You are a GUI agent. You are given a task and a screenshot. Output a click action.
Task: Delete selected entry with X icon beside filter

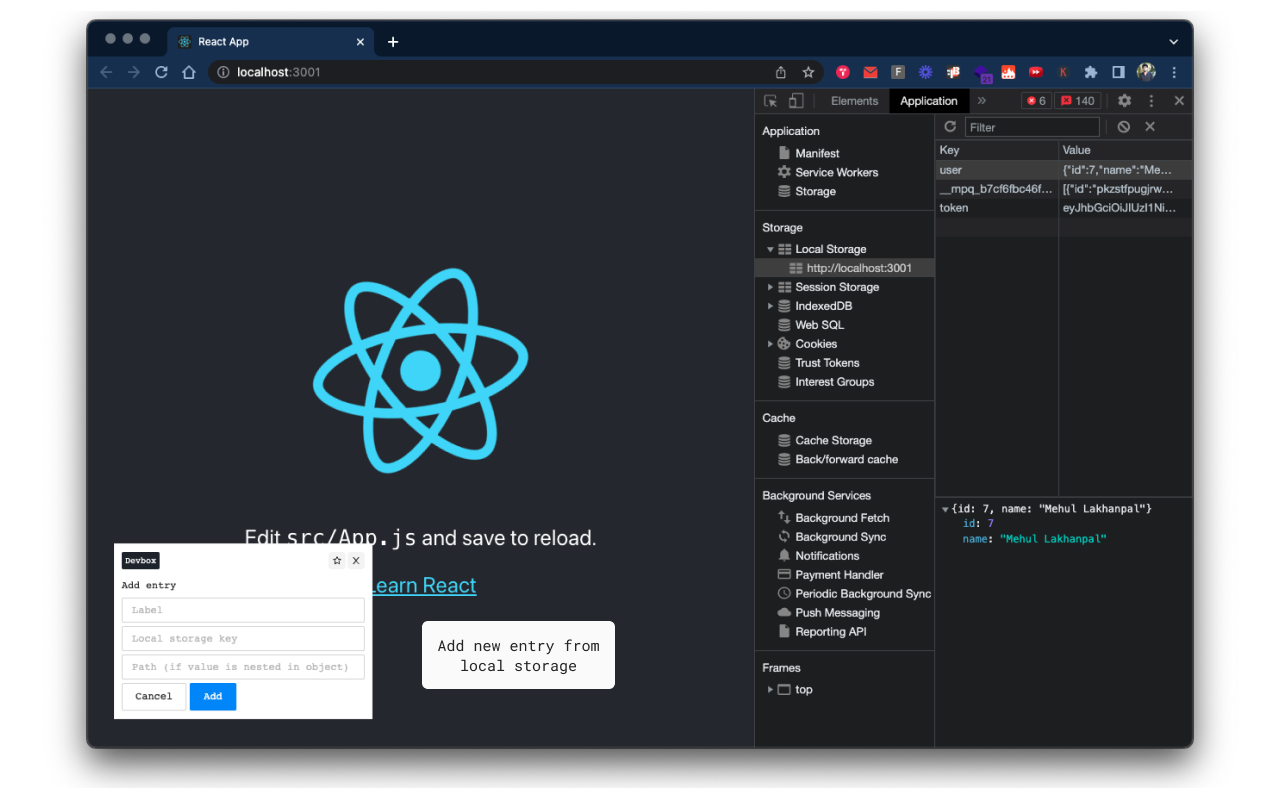pos(1150,127)
